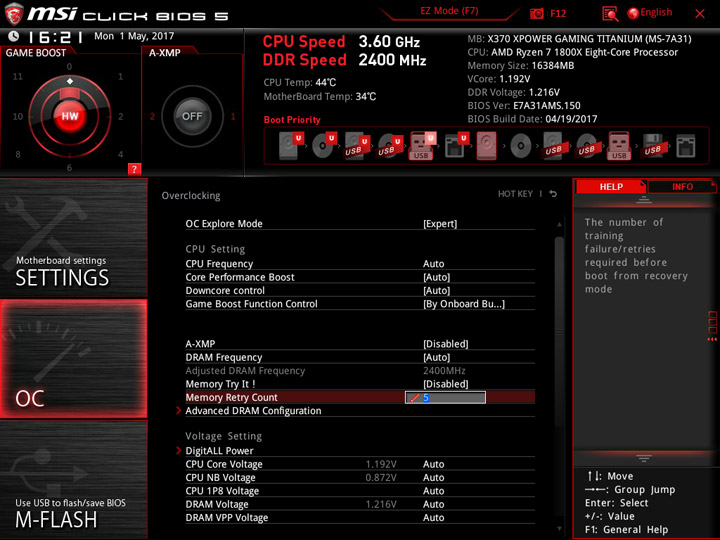Click the help panel top collapse handle
720x540 pixels.
[644, 200]
